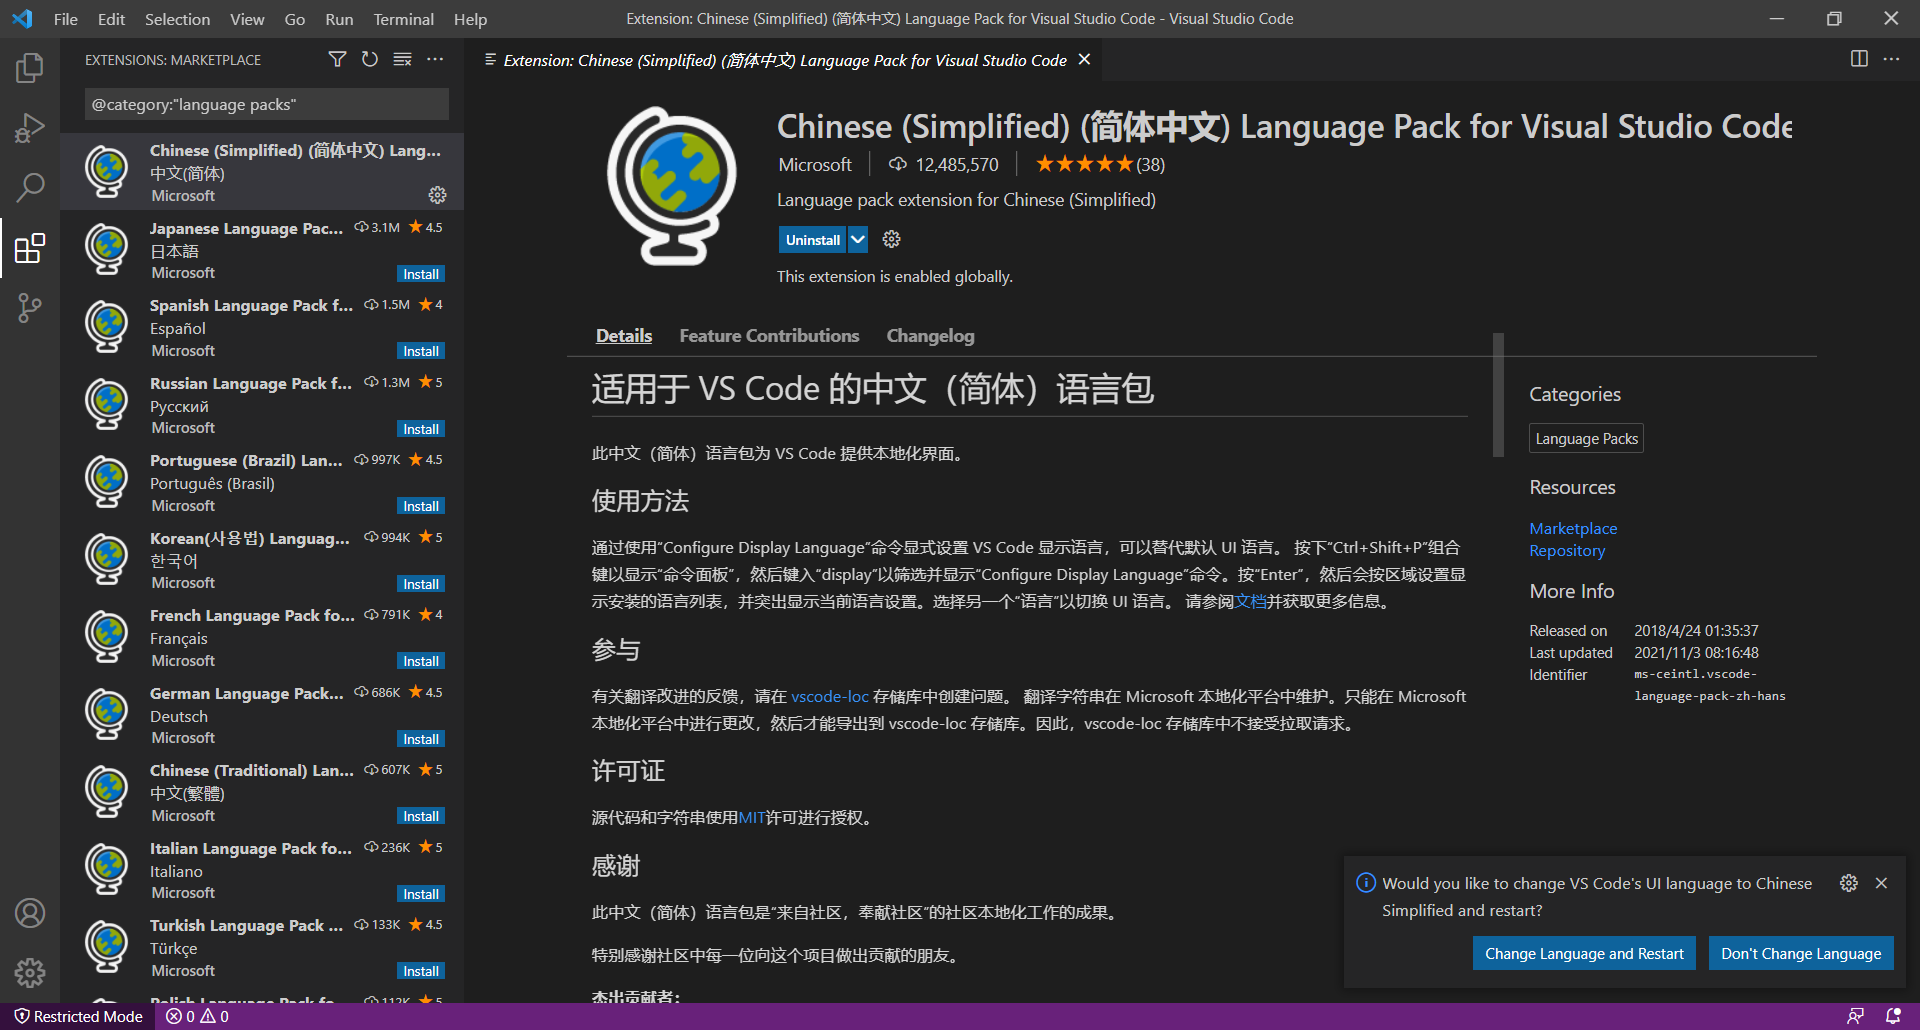The image size is (1920, 1030).
Task: Open the View menu
Action: (x=247, y=19)
